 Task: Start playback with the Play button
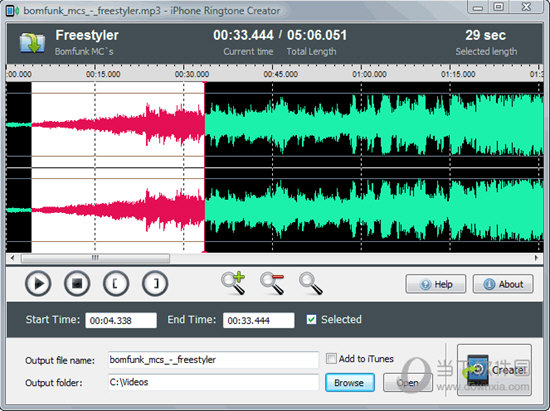pyautogui.click(x=38, y=283)
